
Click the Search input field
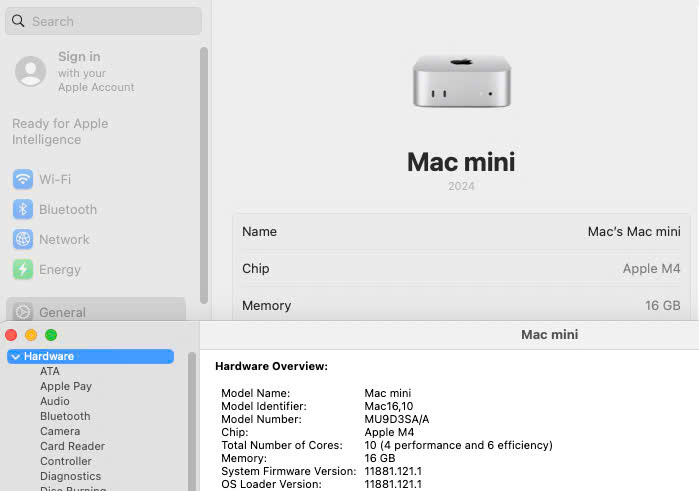click(110, 21)
